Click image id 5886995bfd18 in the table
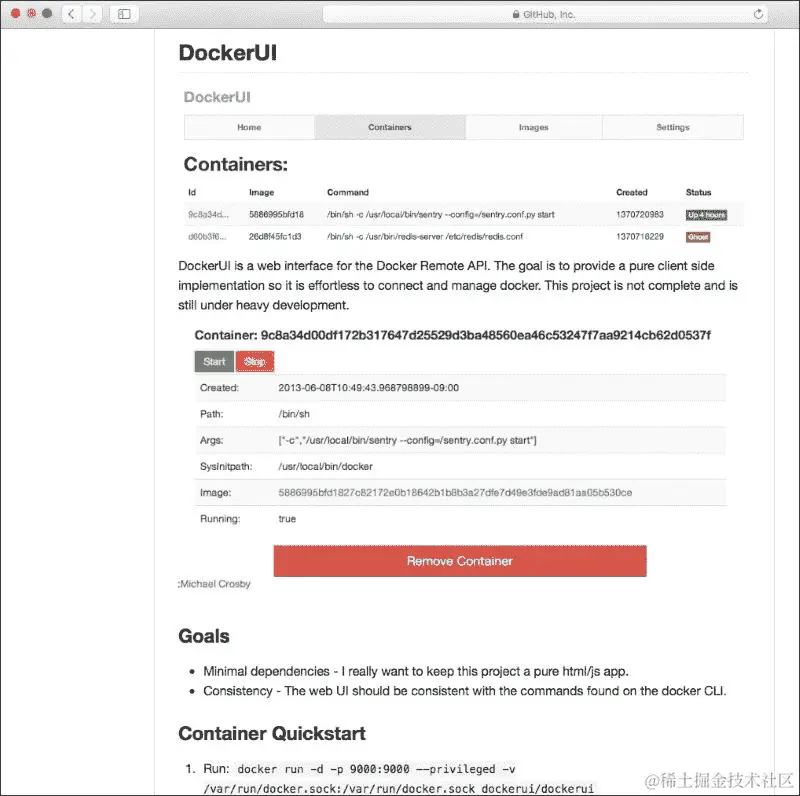The height and width of the screenshot is (796, 800). click(276, 214)
